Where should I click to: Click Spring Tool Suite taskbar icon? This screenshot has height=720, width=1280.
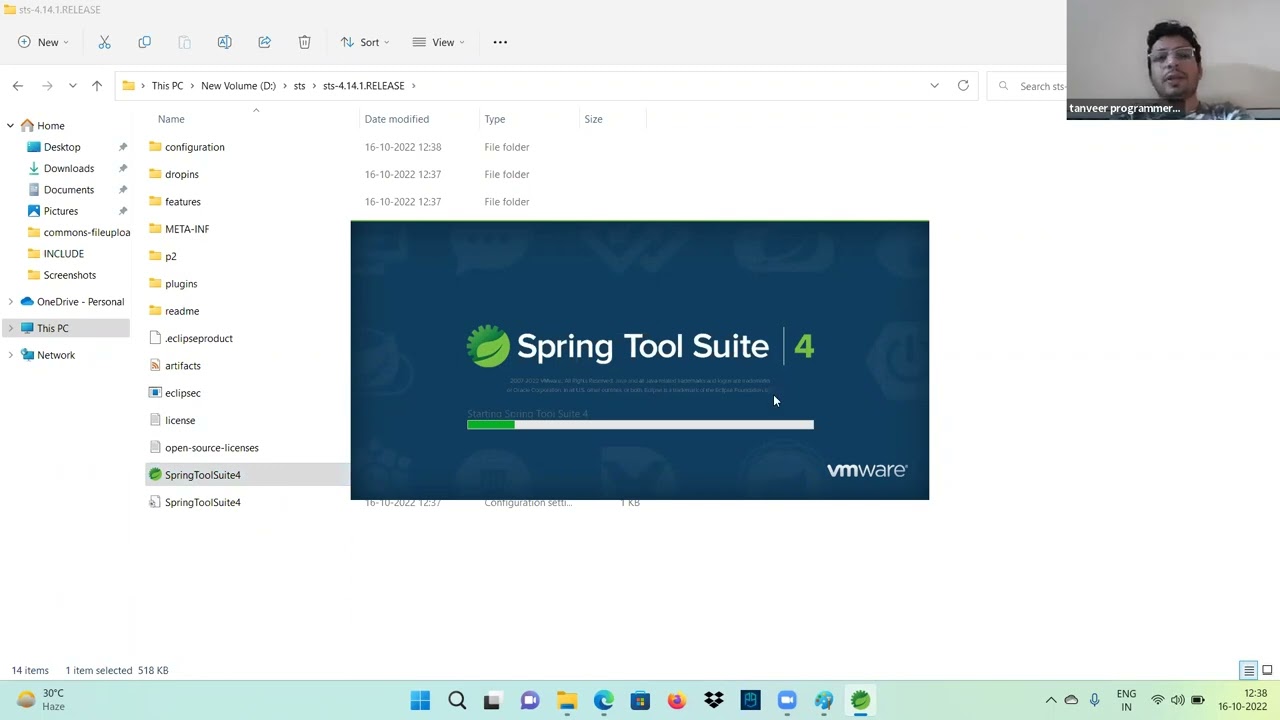(x=860, y=700)
